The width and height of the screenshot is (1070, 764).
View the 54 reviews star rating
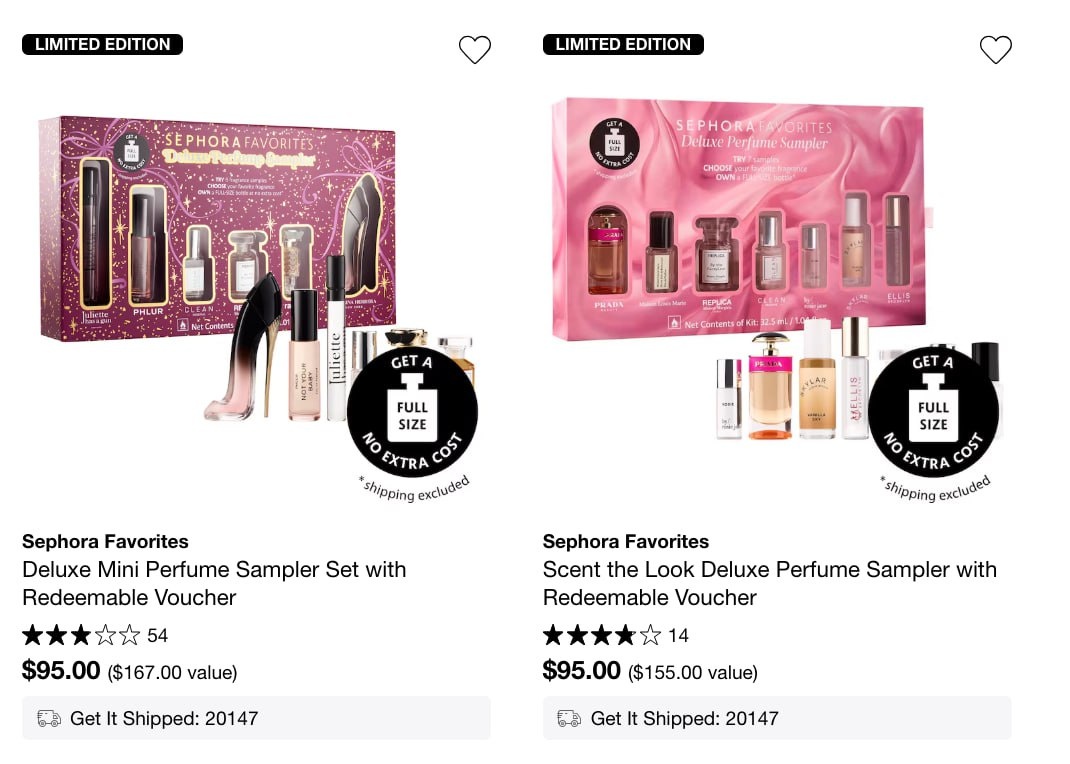95,636
